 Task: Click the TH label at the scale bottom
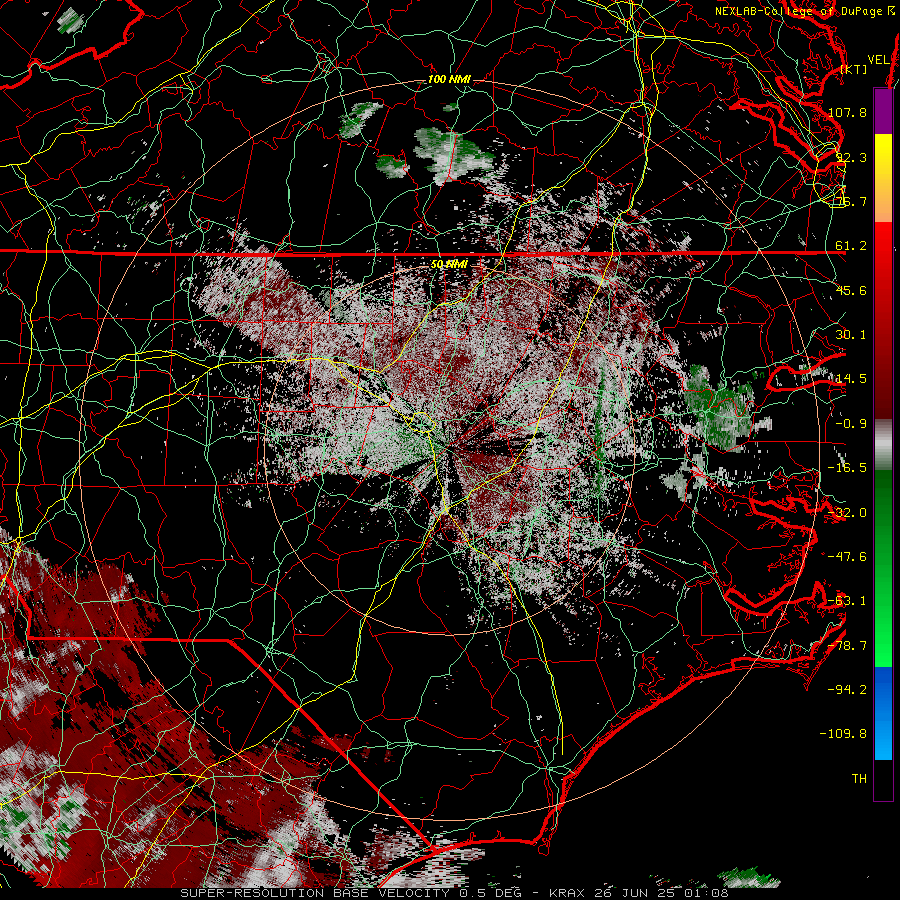(x=859, y=779)
